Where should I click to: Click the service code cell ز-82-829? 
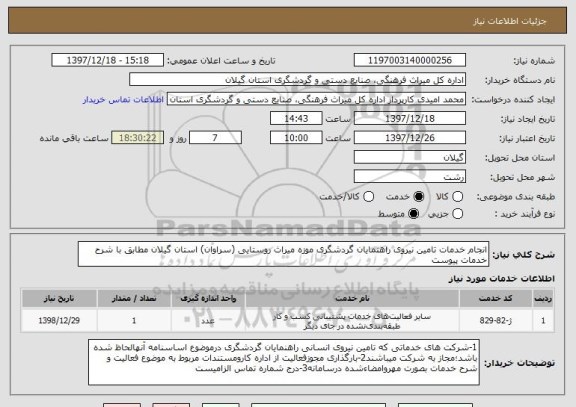(x=496, y=320)
